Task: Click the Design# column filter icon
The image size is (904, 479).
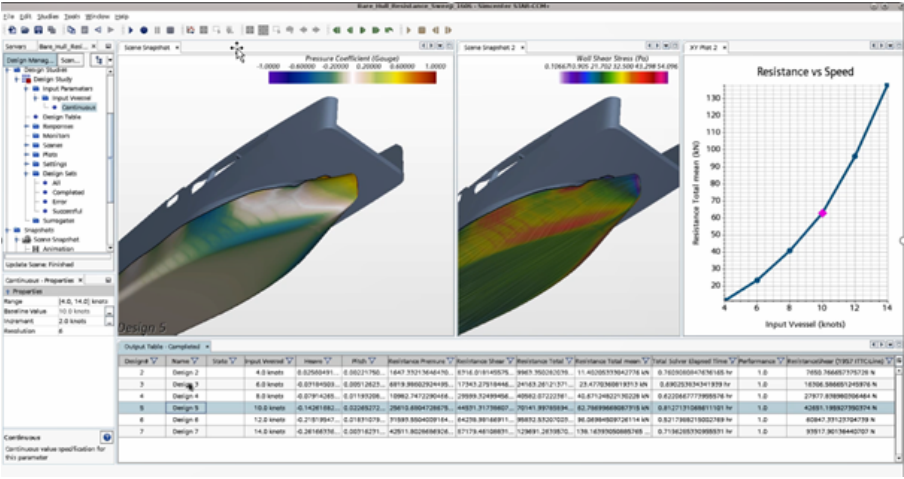Action: point(154,361)
